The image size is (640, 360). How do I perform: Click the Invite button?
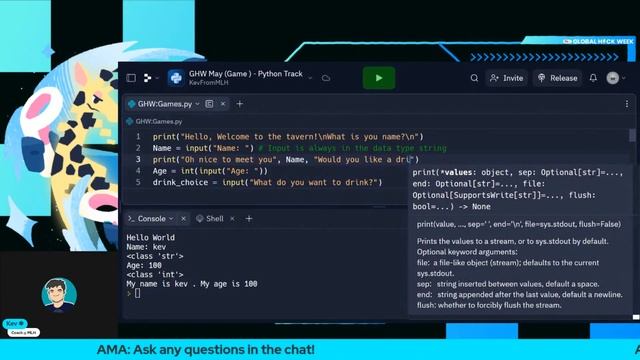507,78
